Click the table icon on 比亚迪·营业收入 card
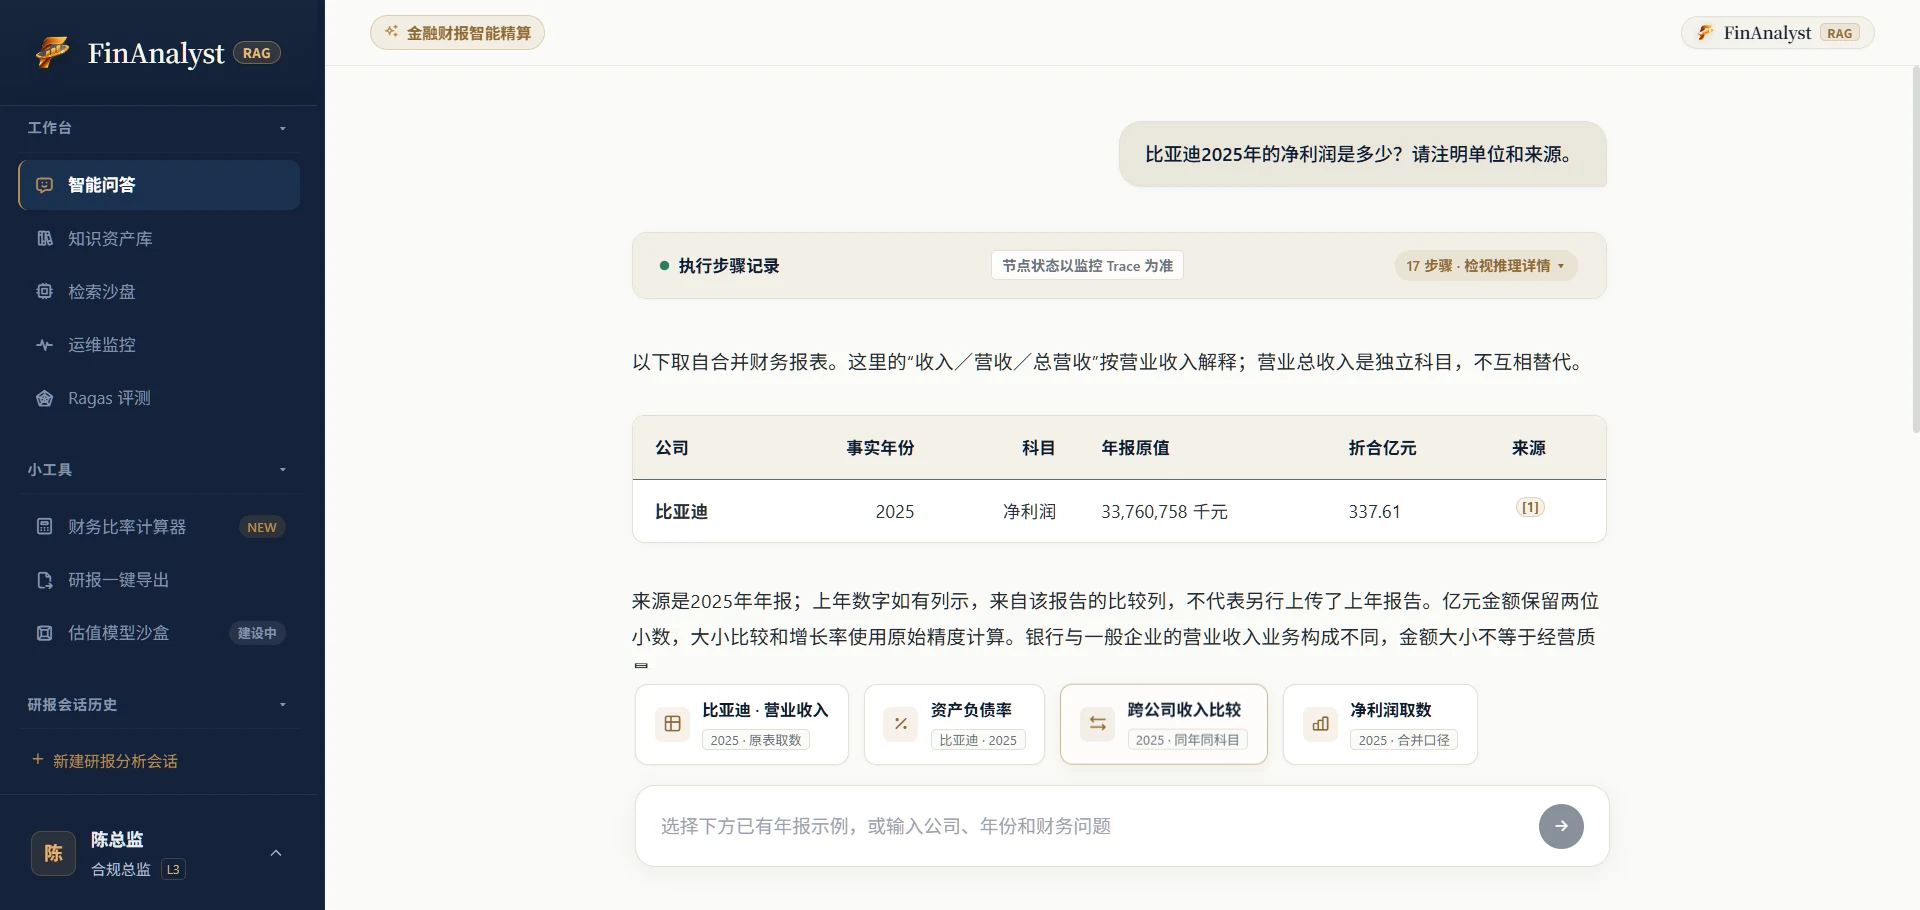Image resolution: width=1920 pixels, height=910 pixels. coord(672,724)
